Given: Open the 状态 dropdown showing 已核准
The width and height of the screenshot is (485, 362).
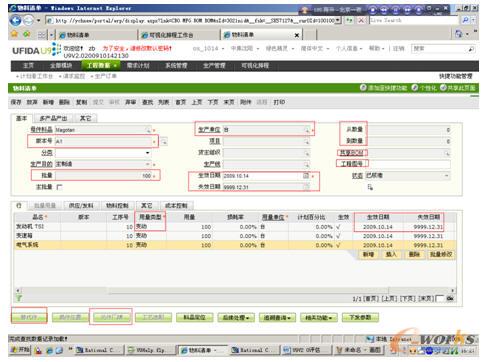Looking at the screenshot, I should click(x=446, y=175).
